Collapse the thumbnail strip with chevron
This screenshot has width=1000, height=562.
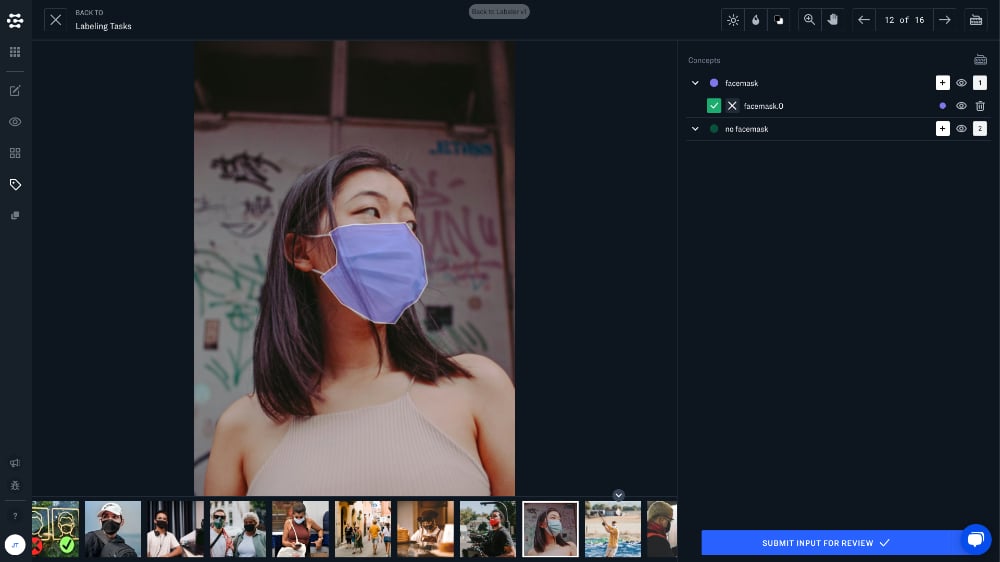pyautogui.click(x=618, y=495)
